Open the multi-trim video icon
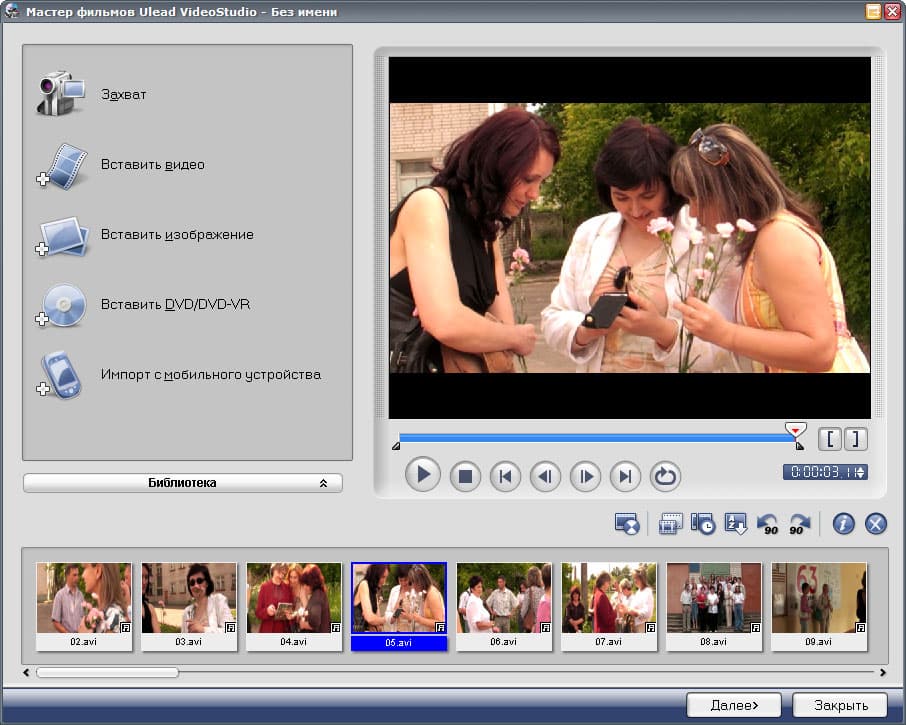 tap(670, 524)
